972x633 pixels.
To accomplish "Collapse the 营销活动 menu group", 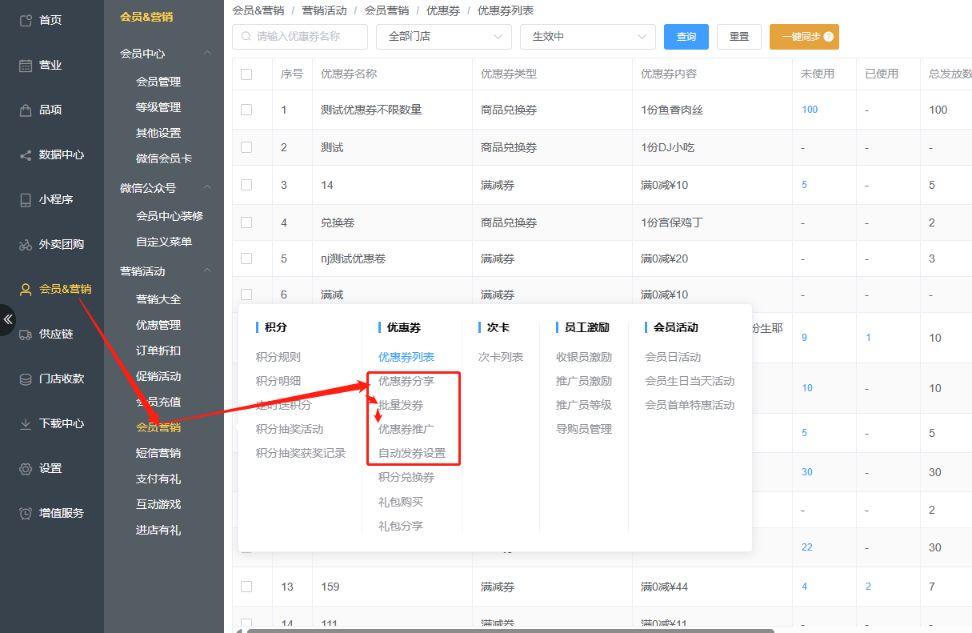I will pos(208,271).
